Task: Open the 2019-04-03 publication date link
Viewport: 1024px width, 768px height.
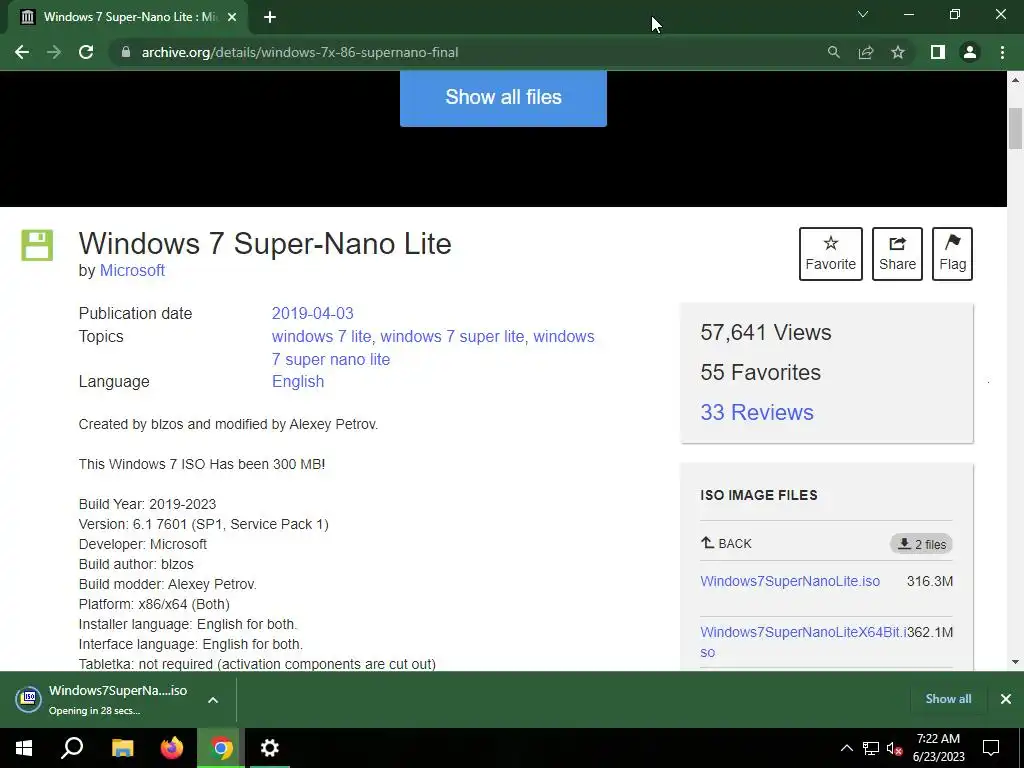Action: coord(312,313)
